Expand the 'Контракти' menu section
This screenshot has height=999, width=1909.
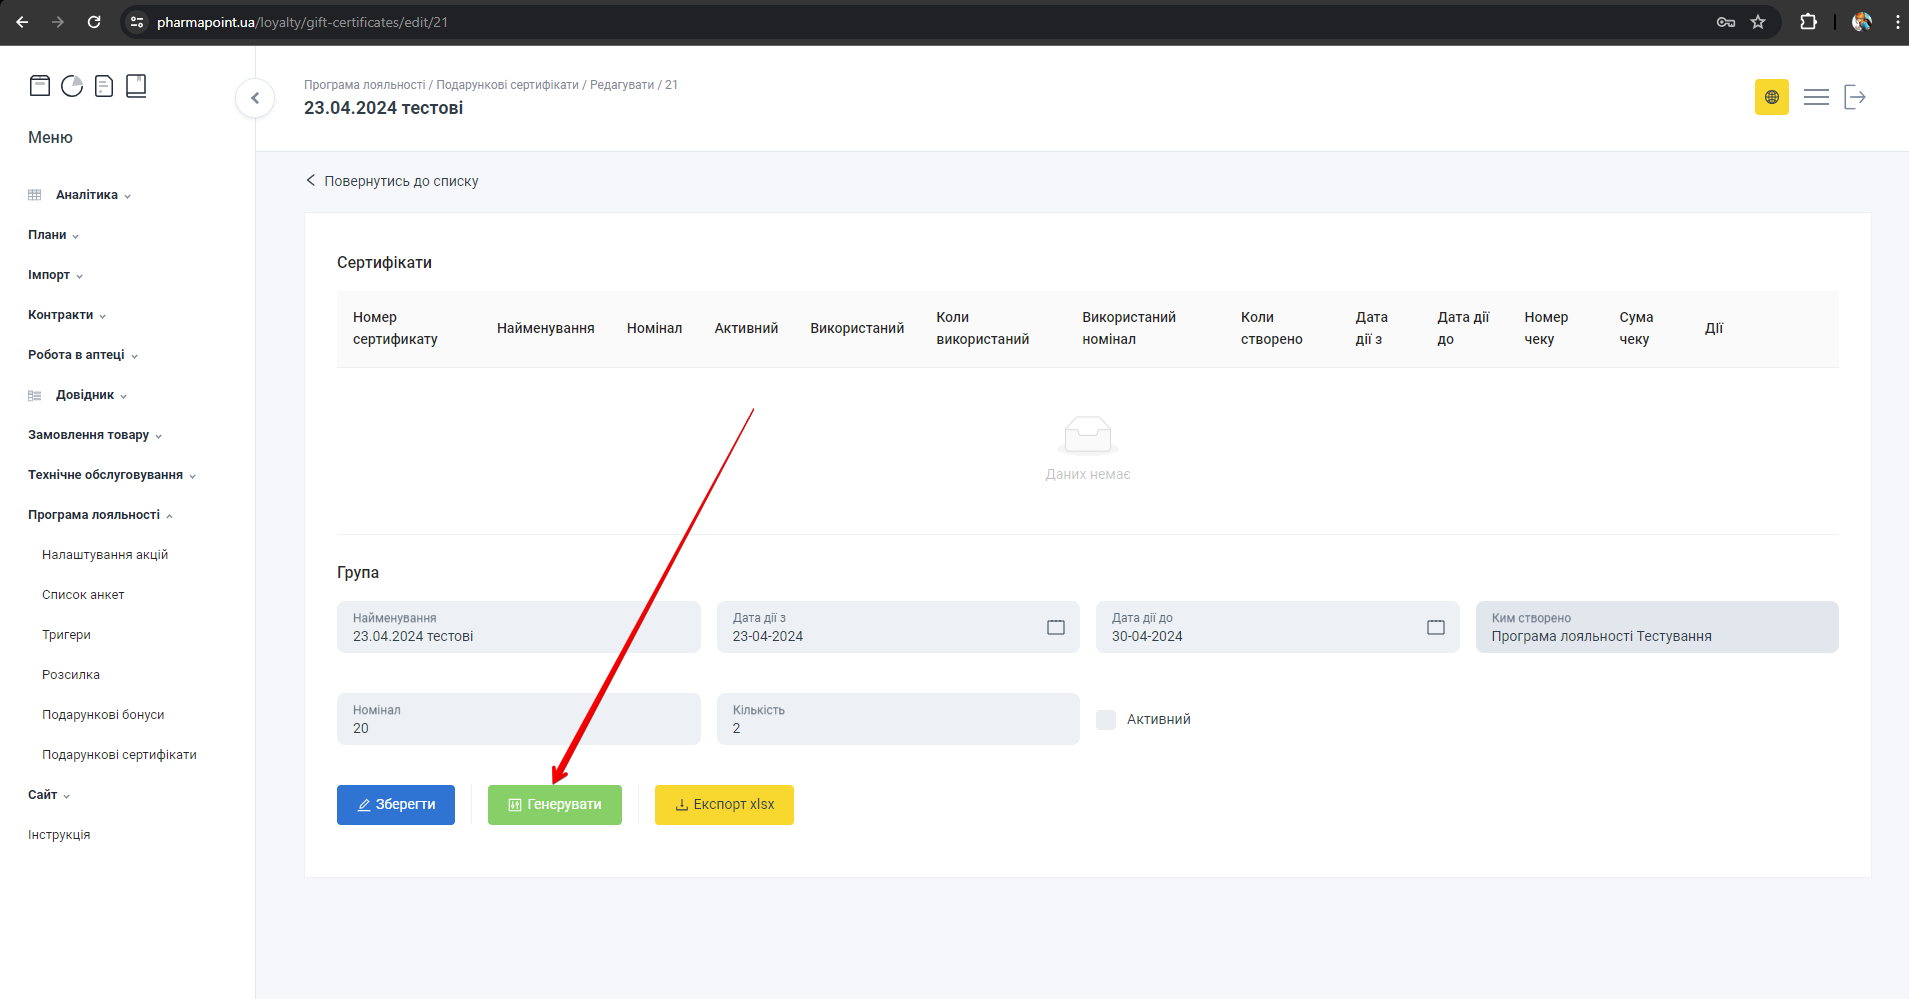61,315
